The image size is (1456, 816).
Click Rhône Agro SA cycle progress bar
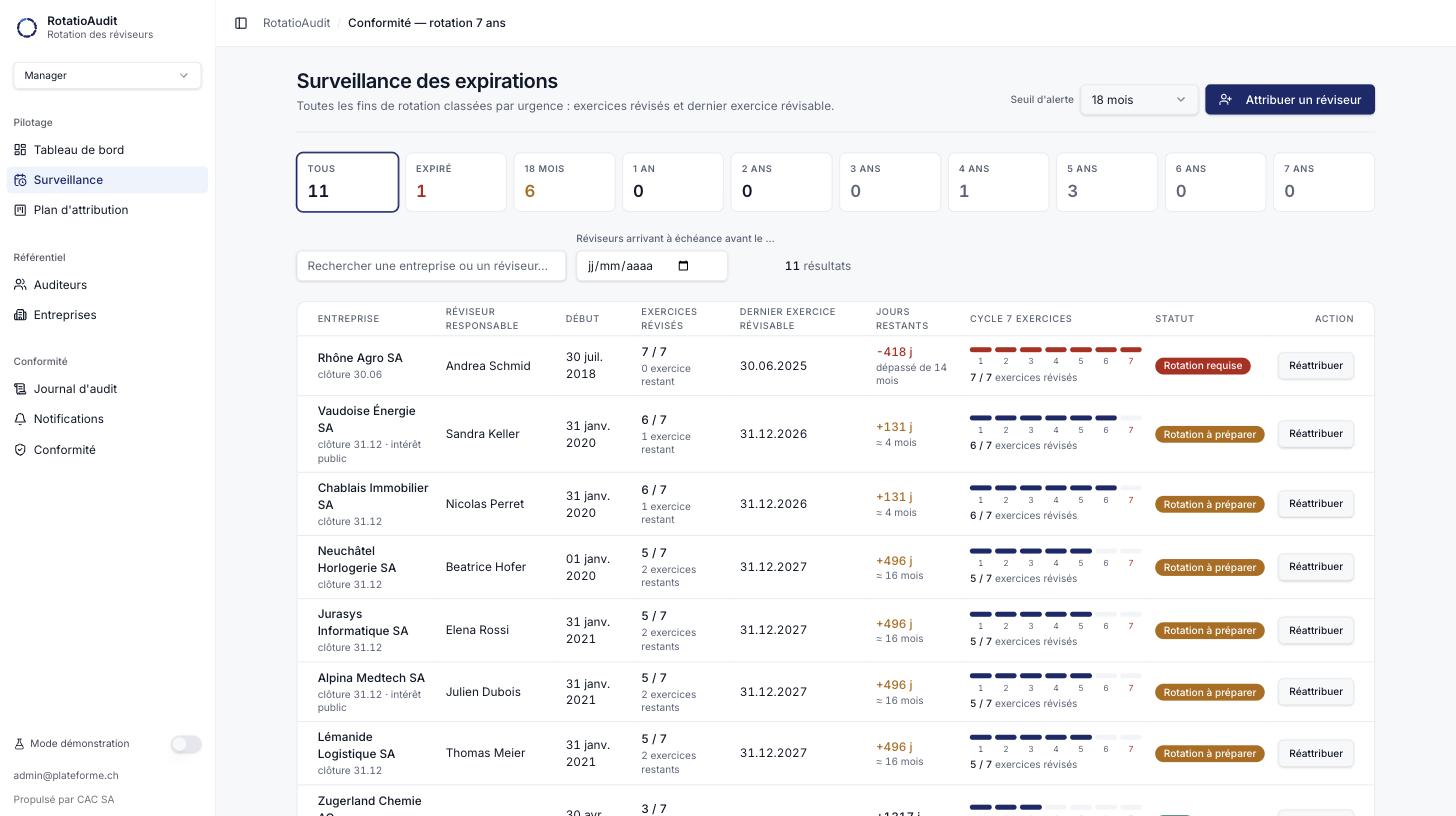click(x=1055, y=350)
